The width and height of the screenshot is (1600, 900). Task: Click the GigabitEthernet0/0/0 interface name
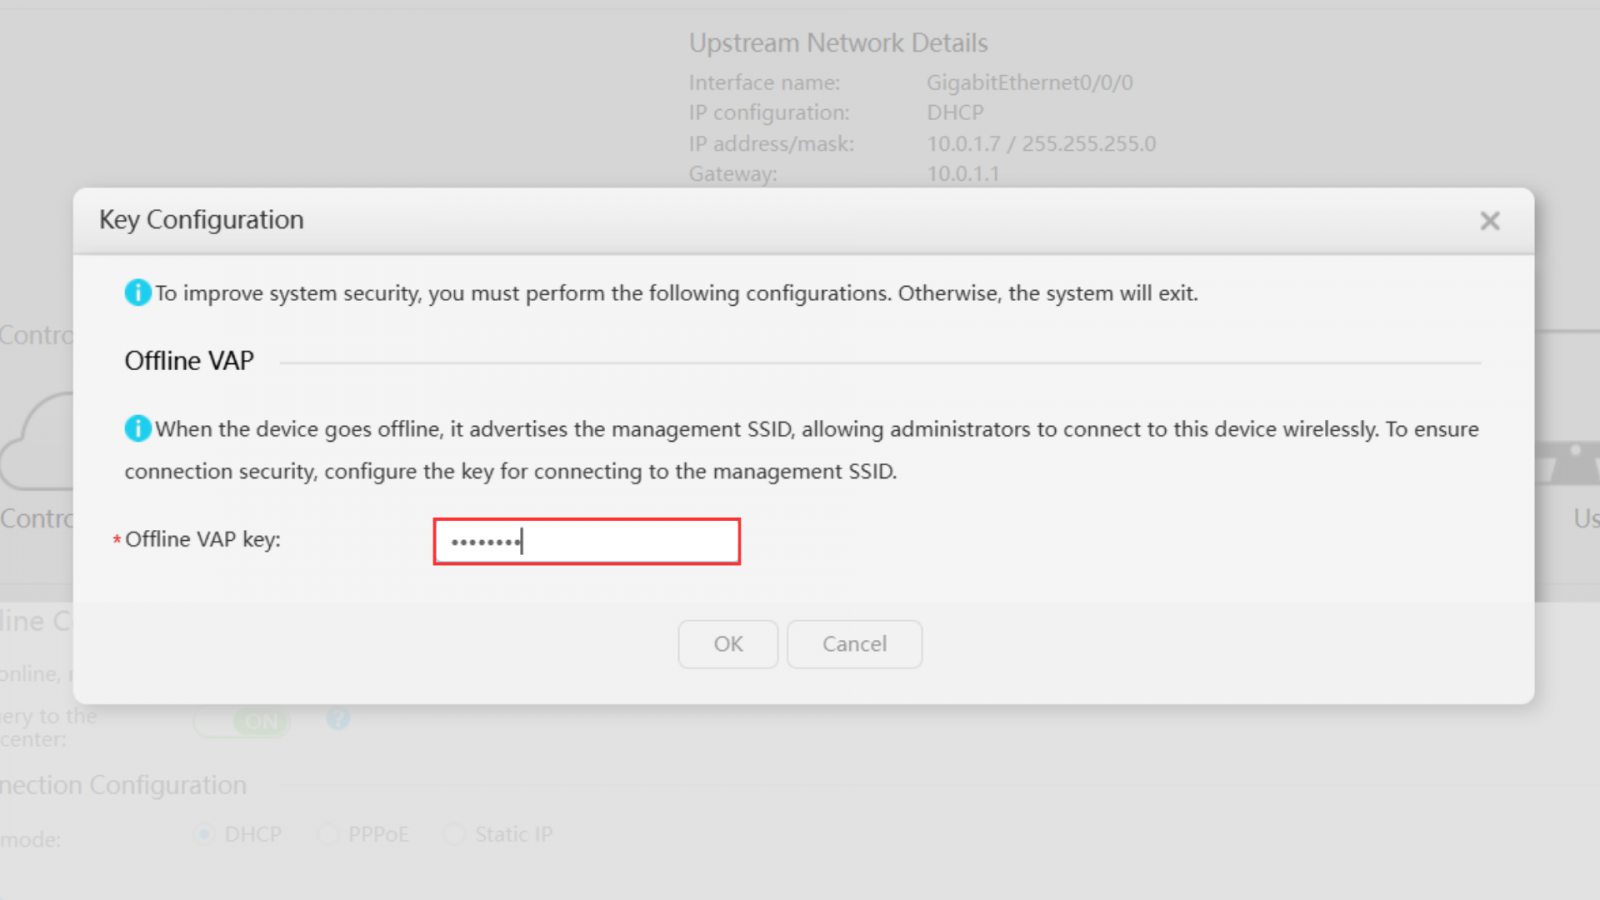point(1029,83)
